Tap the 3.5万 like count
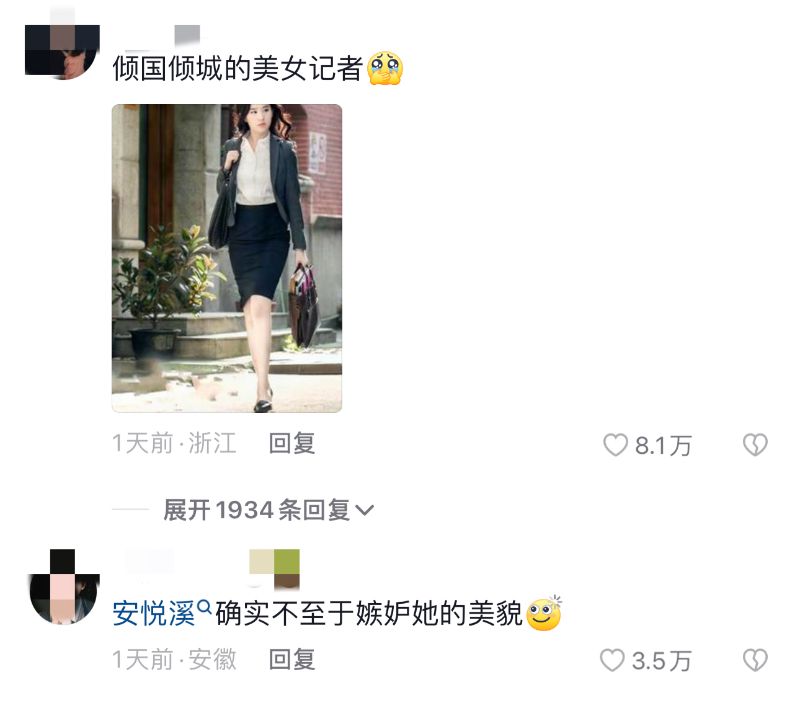The image size is (800, 703). tap(661, 661)
